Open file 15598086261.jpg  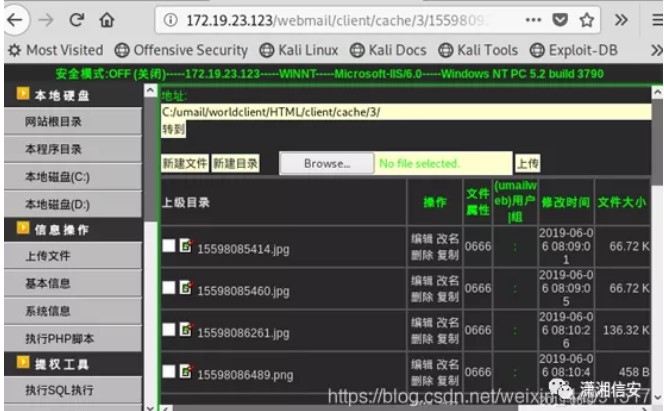[243, 333]
